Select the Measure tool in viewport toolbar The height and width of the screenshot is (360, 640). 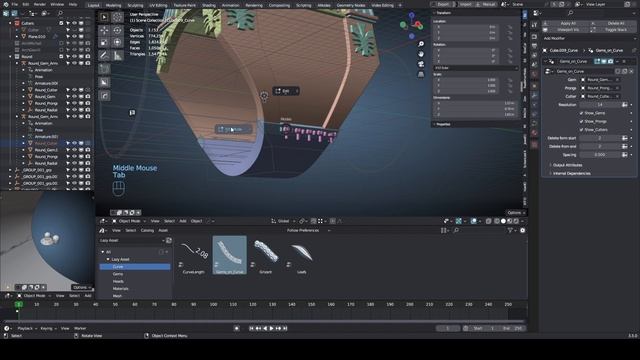117,55
